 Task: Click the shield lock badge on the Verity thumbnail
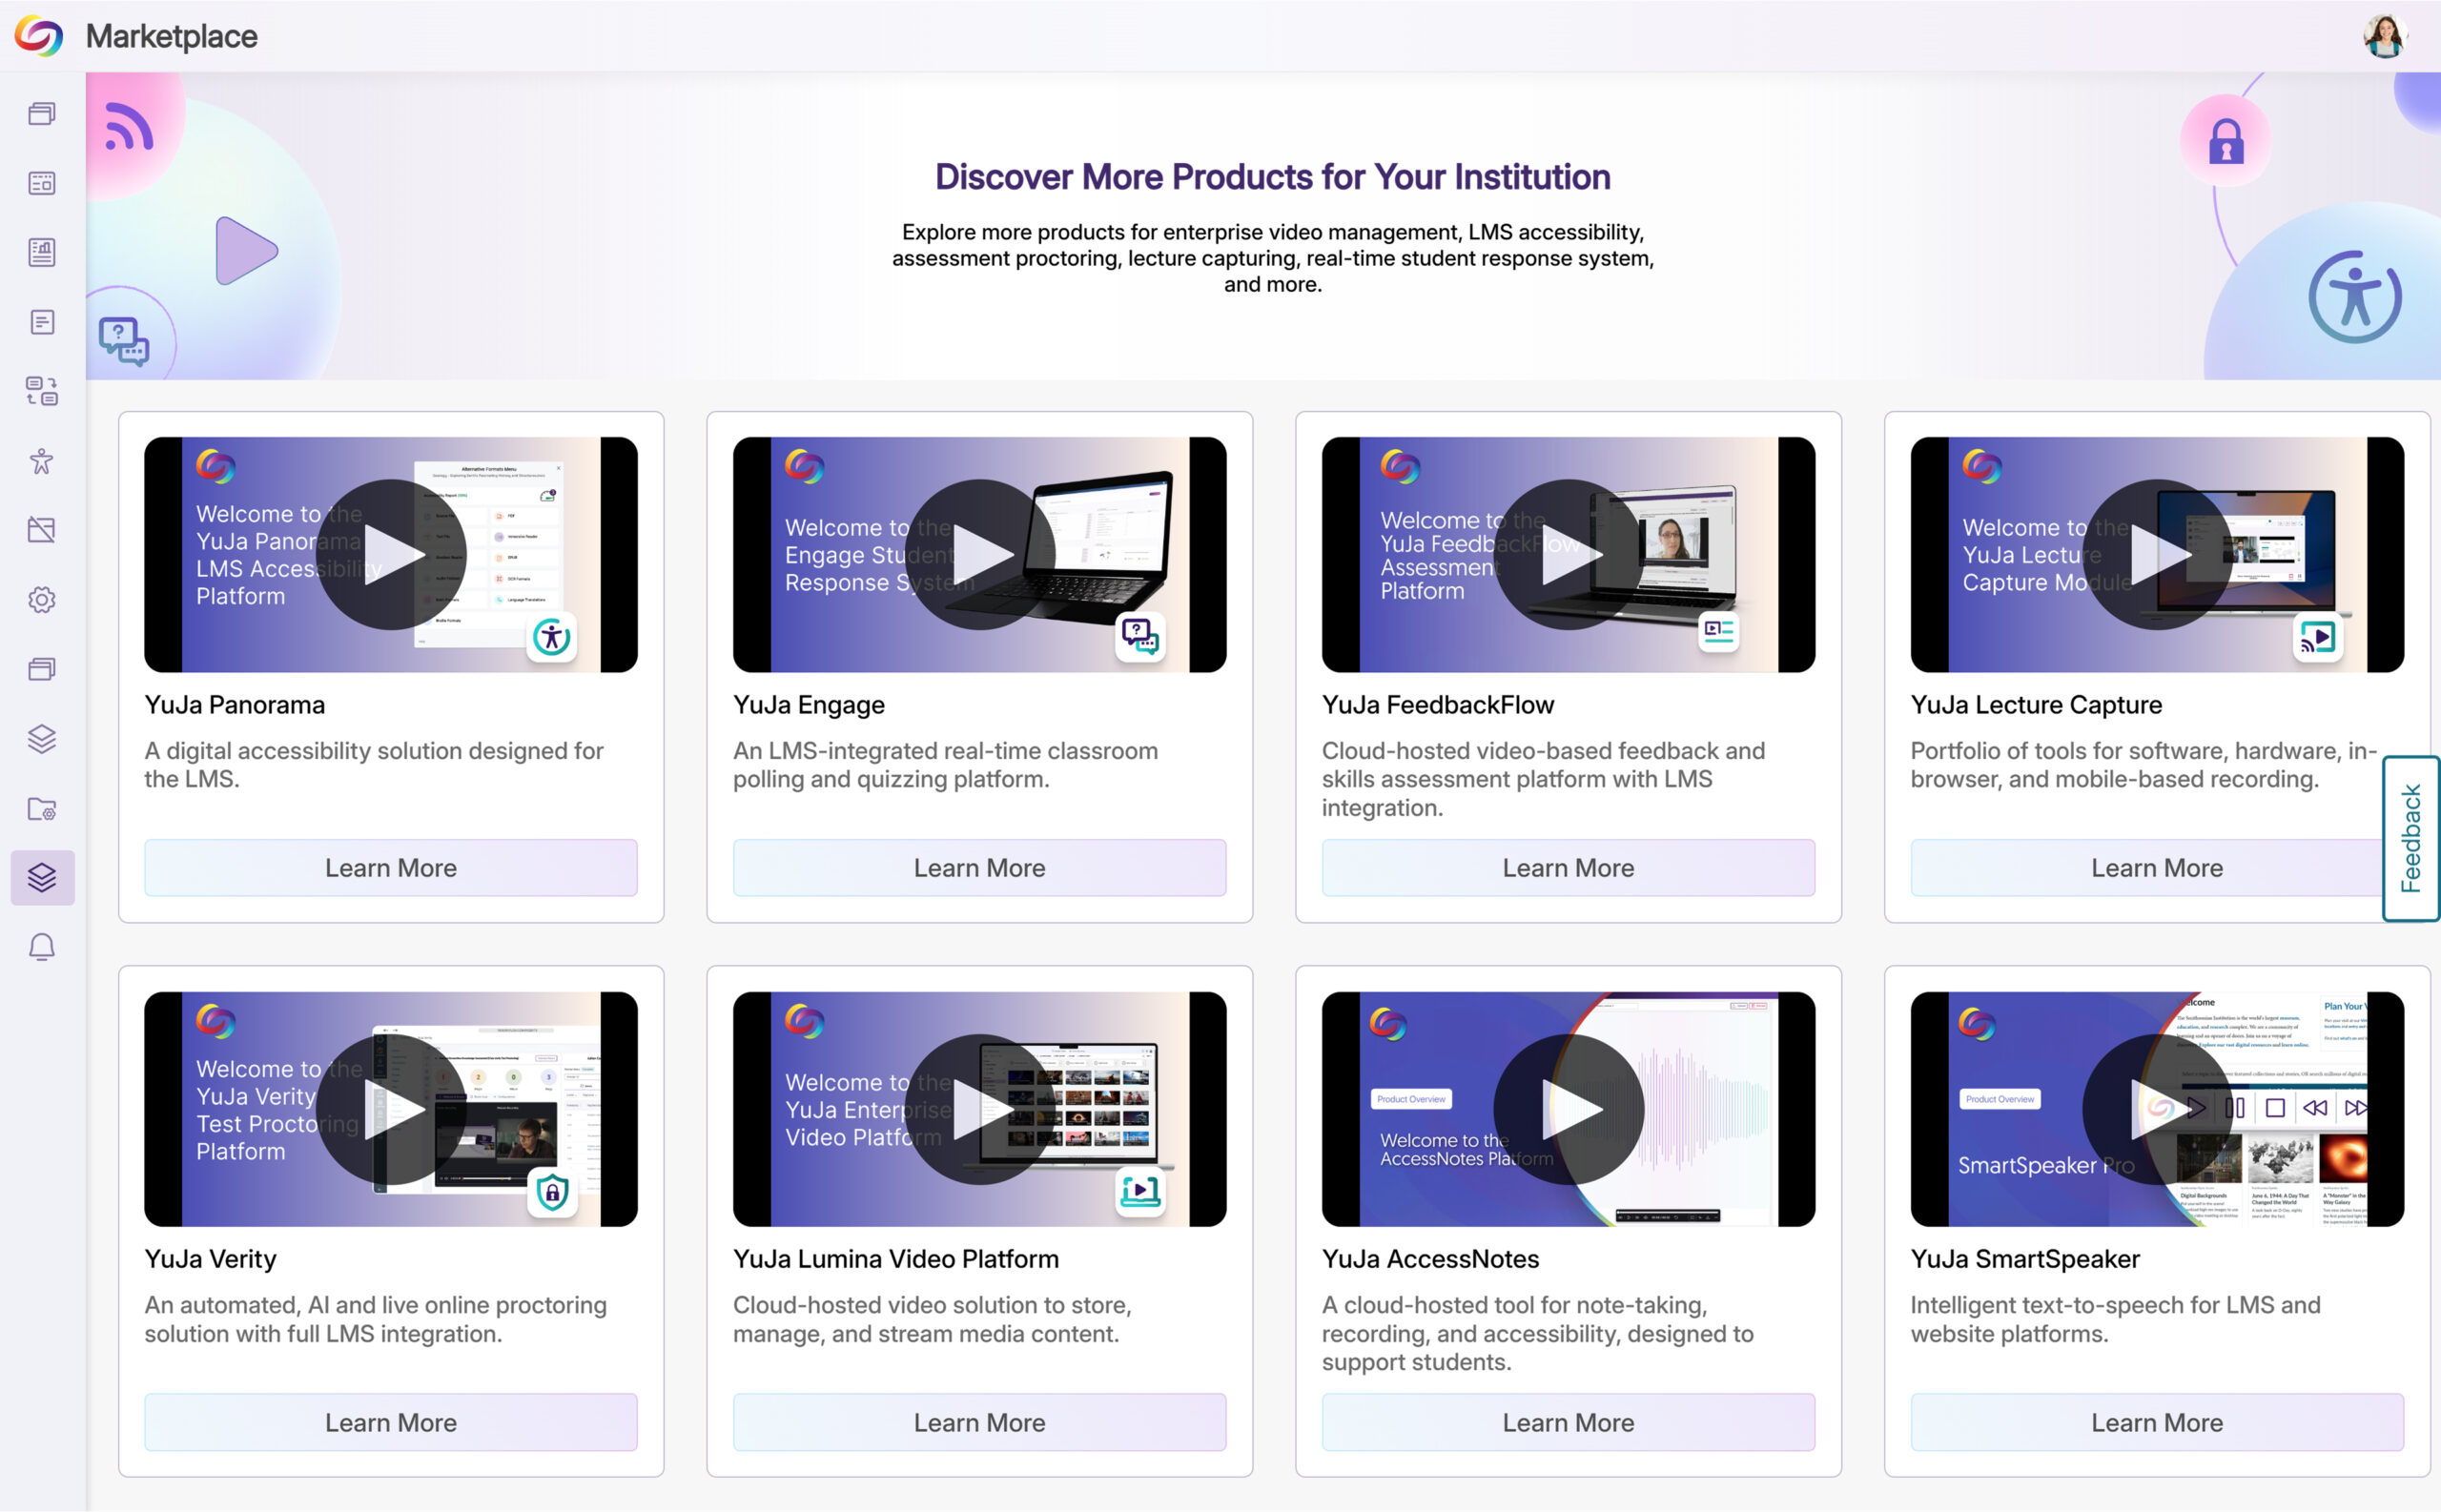552,1192
